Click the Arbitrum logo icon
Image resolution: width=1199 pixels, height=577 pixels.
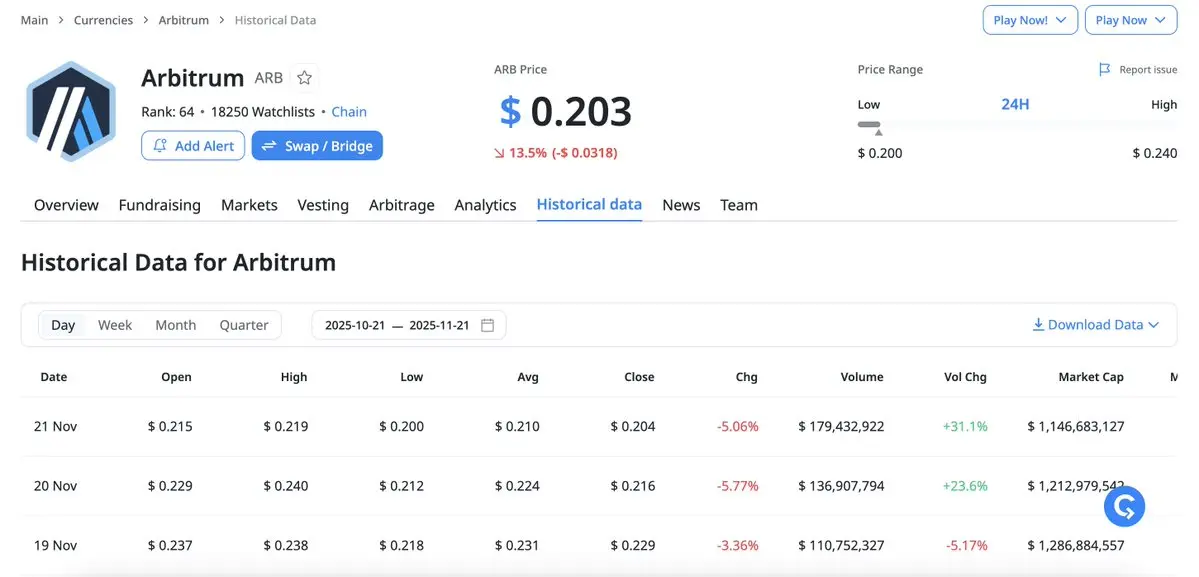click(x=72, y=112)
